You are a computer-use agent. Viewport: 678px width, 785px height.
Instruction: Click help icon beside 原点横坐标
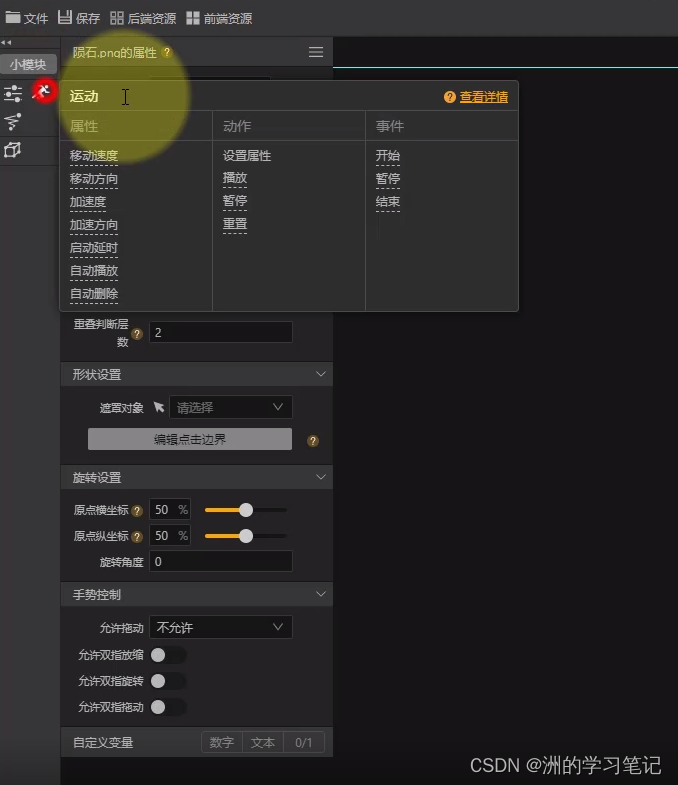(137, 511)
